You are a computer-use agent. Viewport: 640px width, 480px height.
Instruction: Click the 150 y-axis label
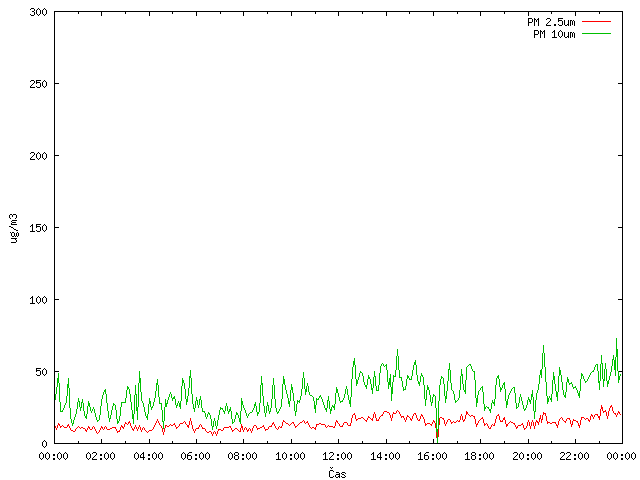[38, 228]
